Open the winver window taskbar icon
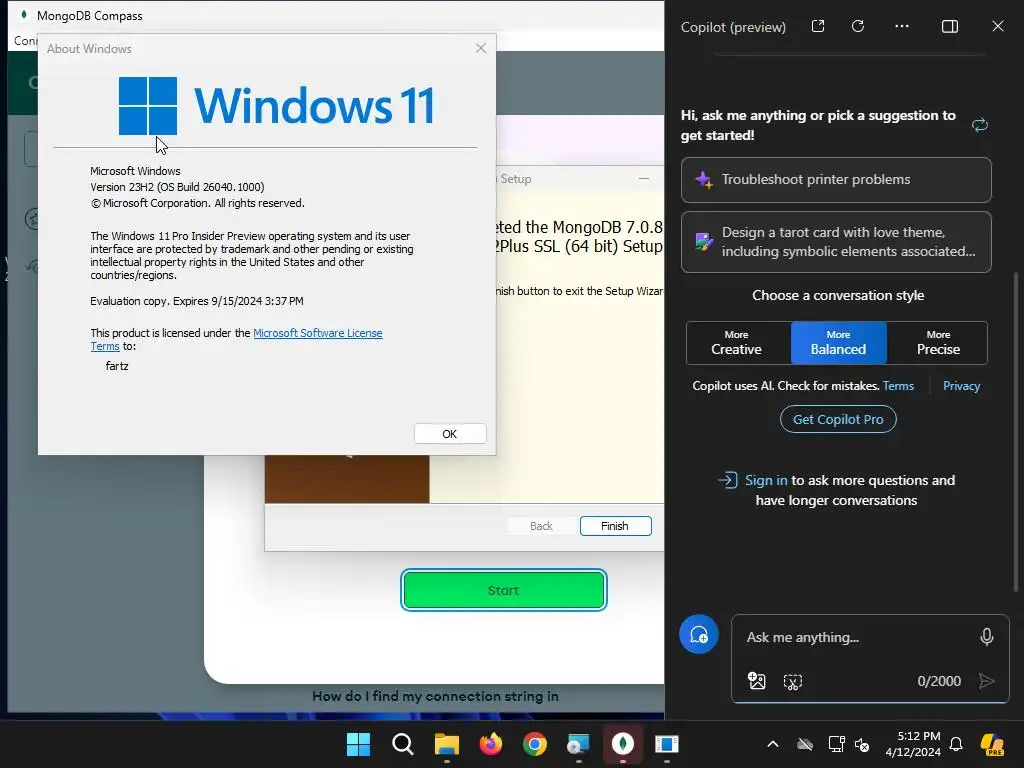The height and width of the screenshot is (768, 1024). tap(667, 744)
